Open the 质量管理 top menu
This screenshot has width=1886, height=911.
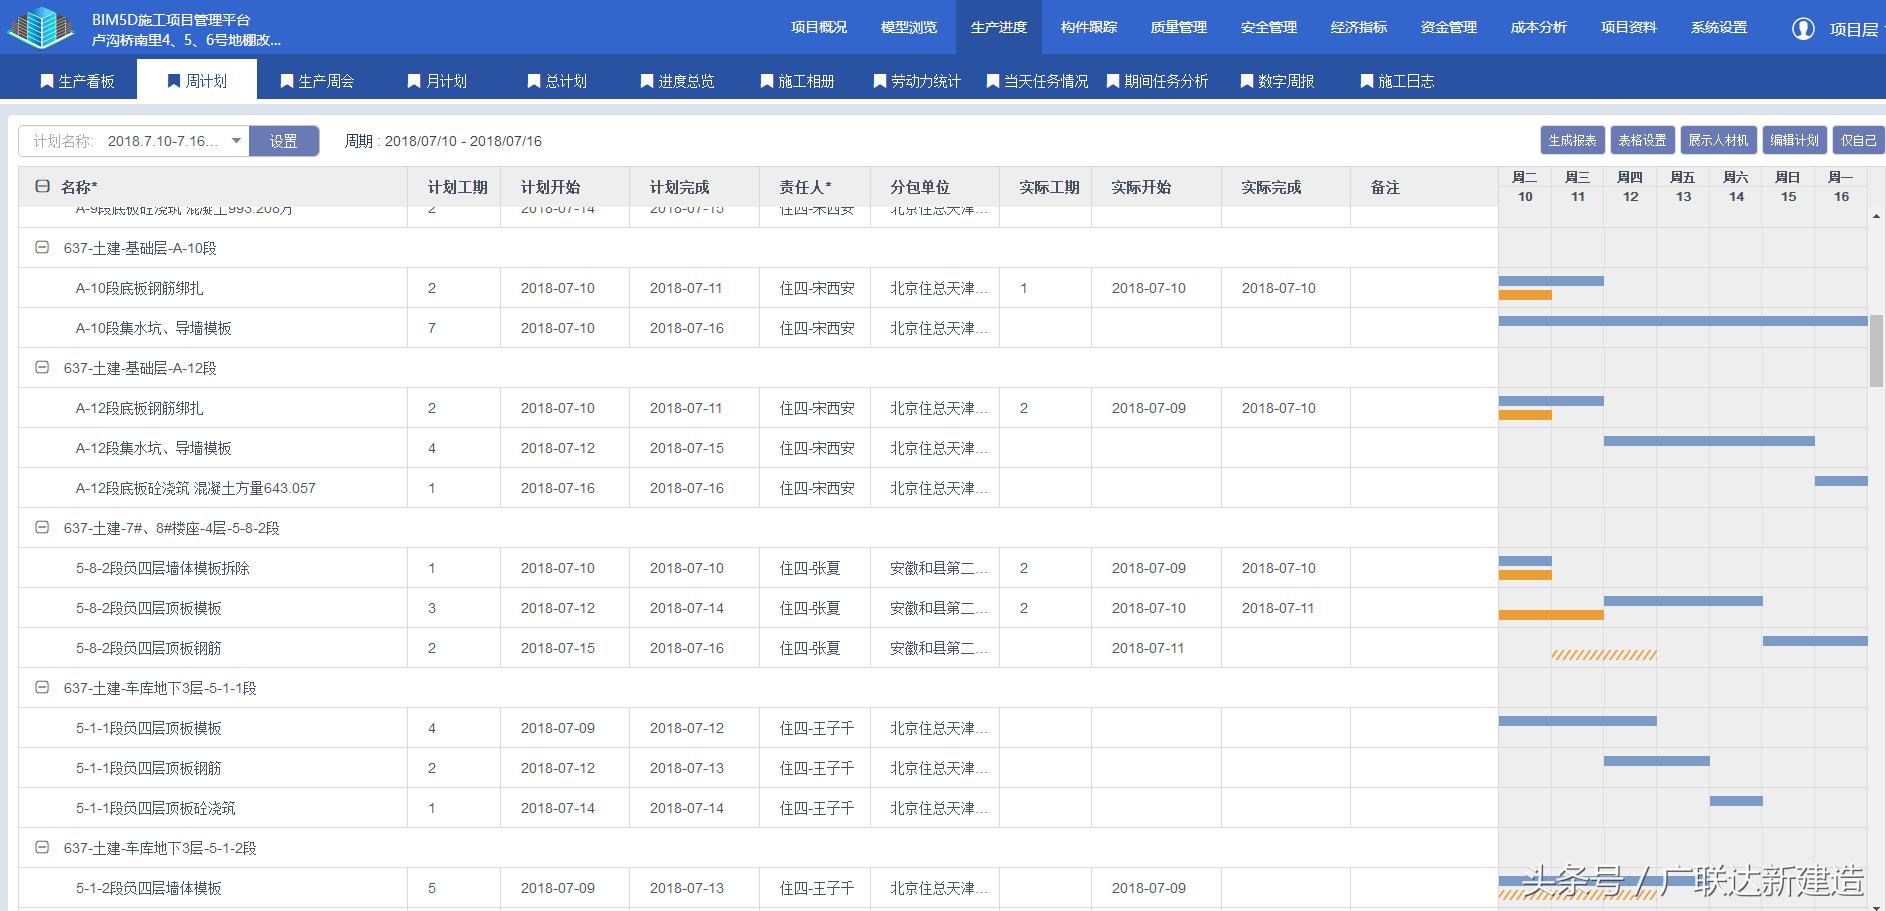point(1178,27)
